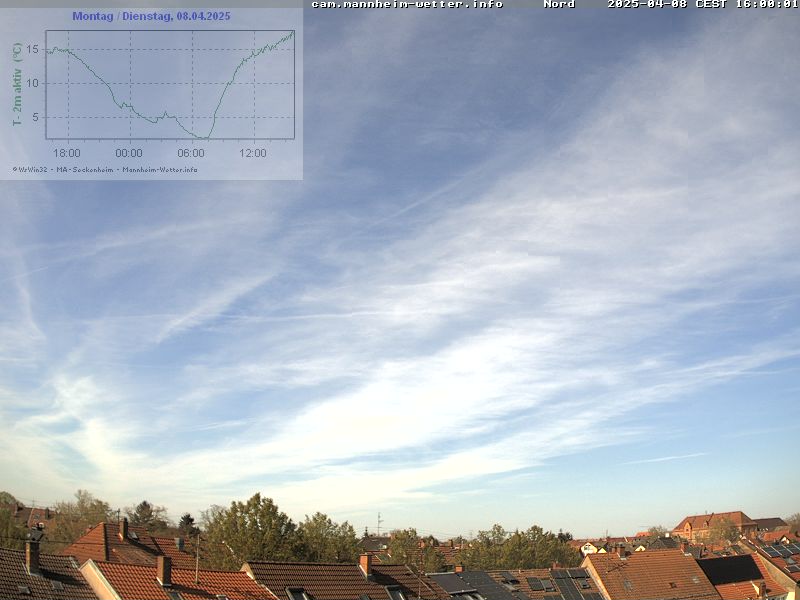Click the chart title Montag / Dienstag, 08.04.2025

(x=151, y=16)
